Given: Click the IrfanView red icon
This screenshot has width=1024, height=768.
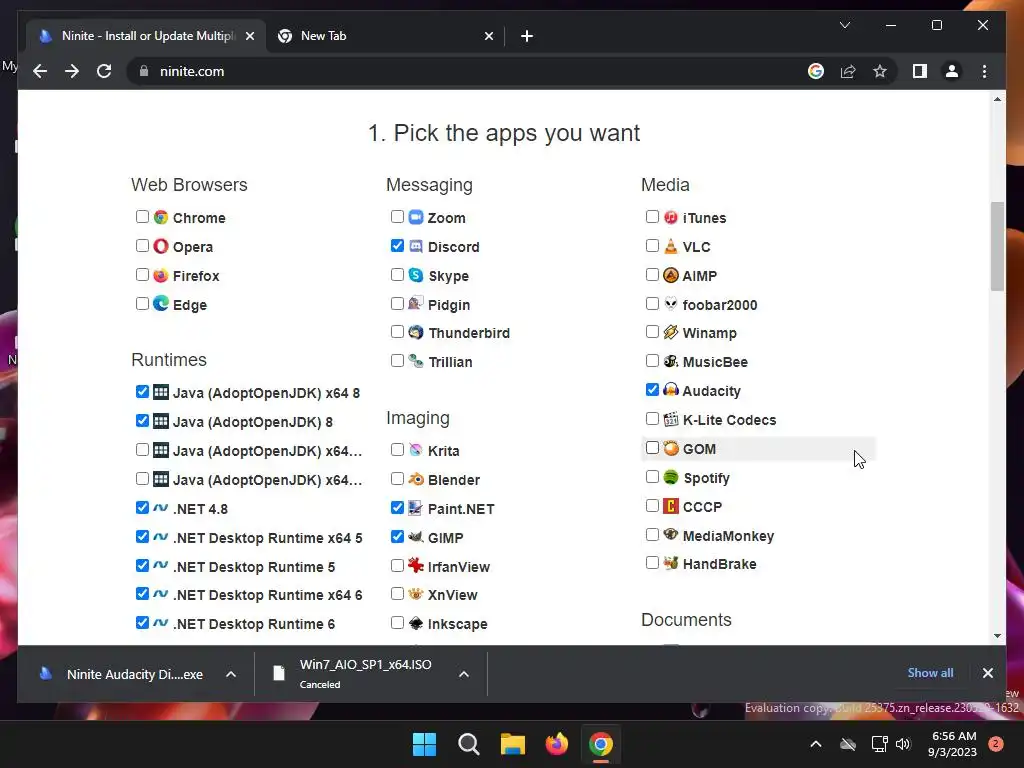Looking at the screenshot, I should [x=416, y=566].
